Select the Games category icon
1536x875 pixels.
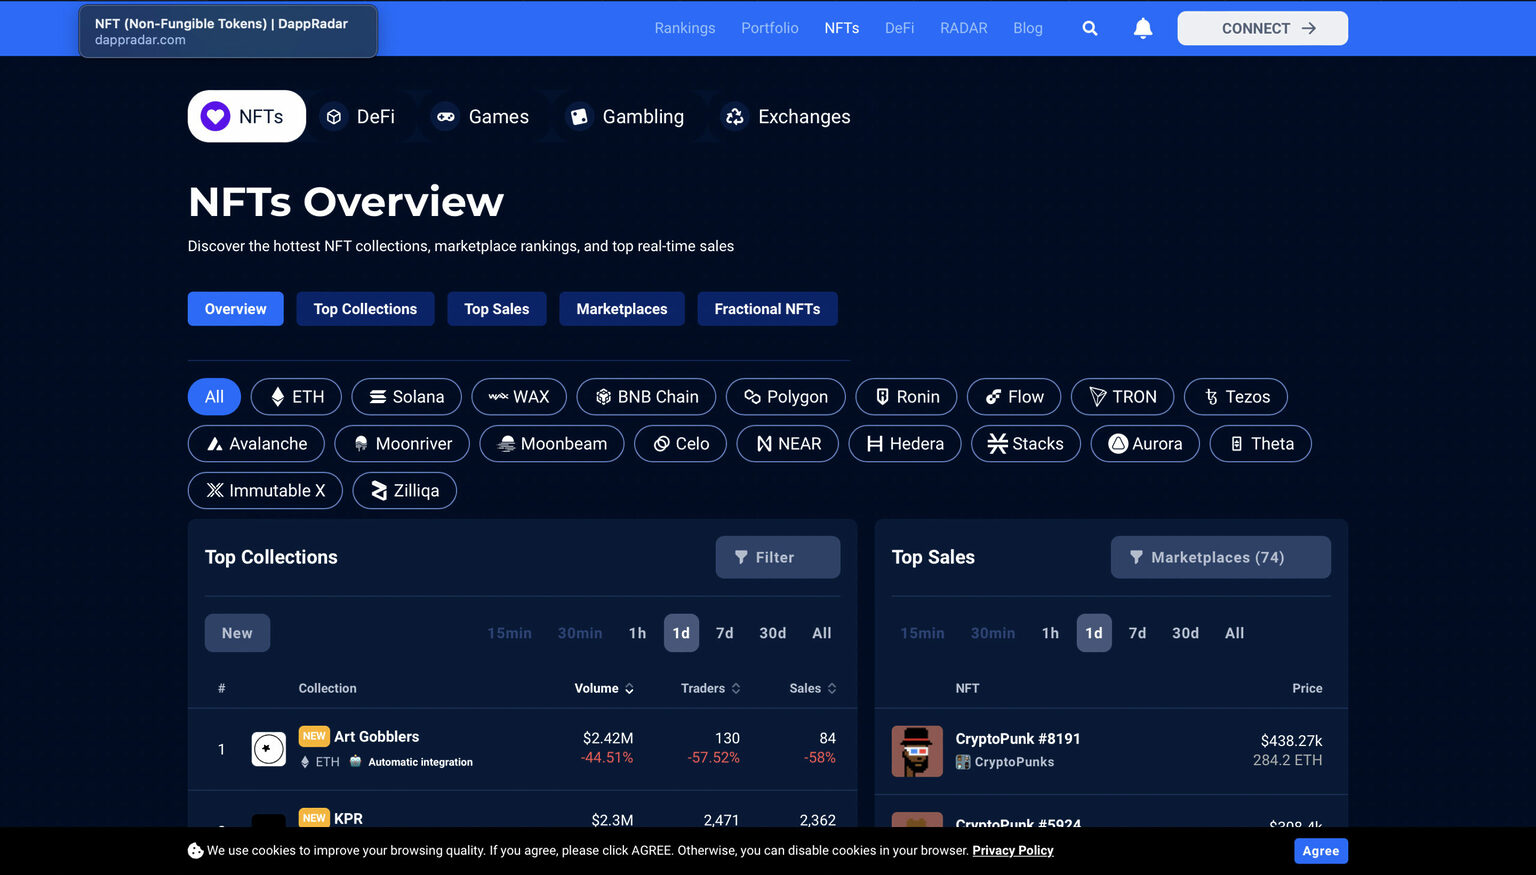click(x=446, y=117)
